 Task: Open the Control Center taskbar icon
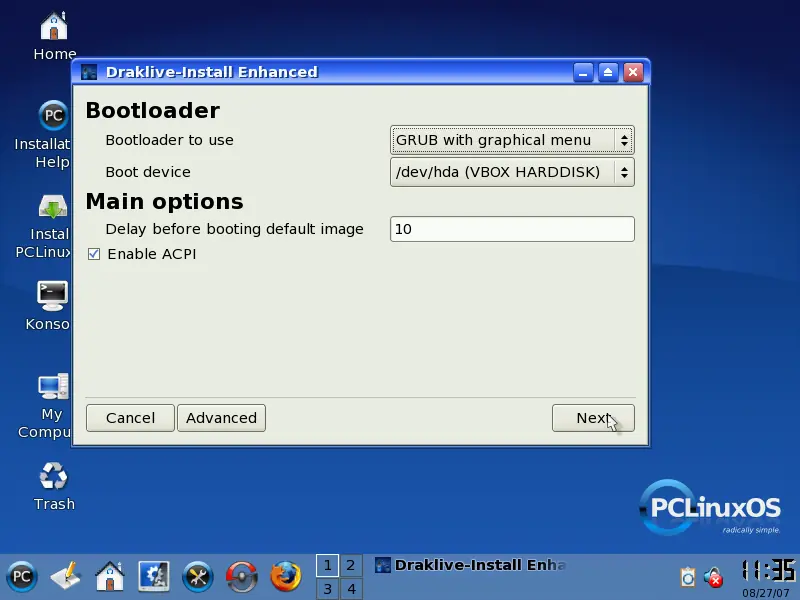(x=154, y=577)
